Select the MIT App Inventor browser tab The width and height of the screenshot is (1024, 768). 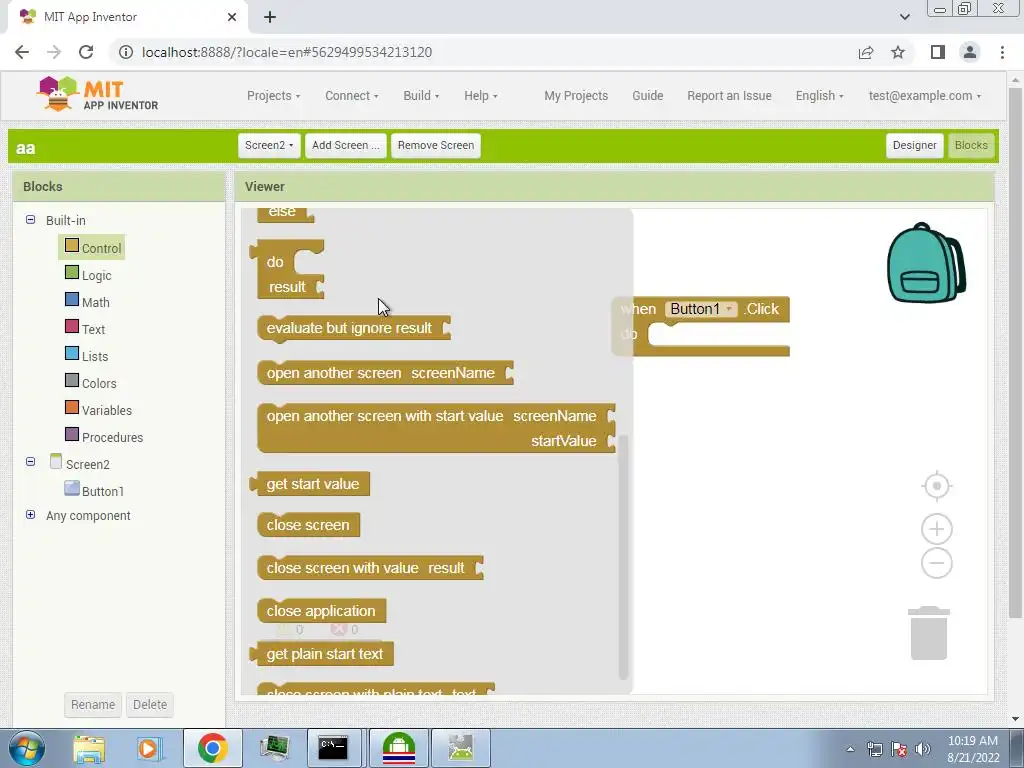tap(127, 17)
